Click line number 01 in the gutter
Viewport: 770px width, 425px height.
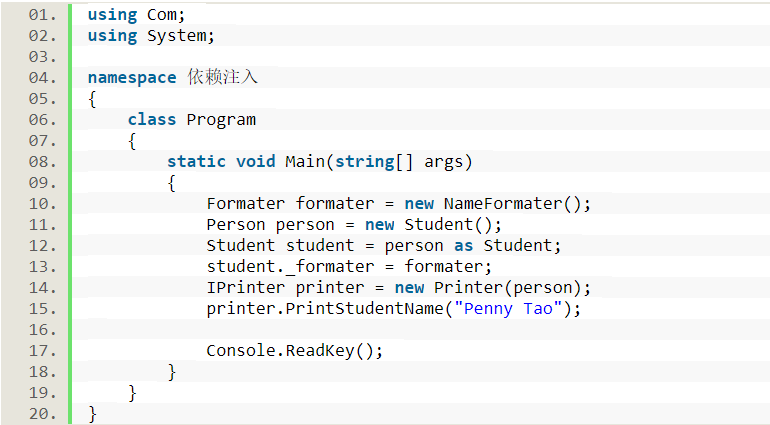(41, 15)
